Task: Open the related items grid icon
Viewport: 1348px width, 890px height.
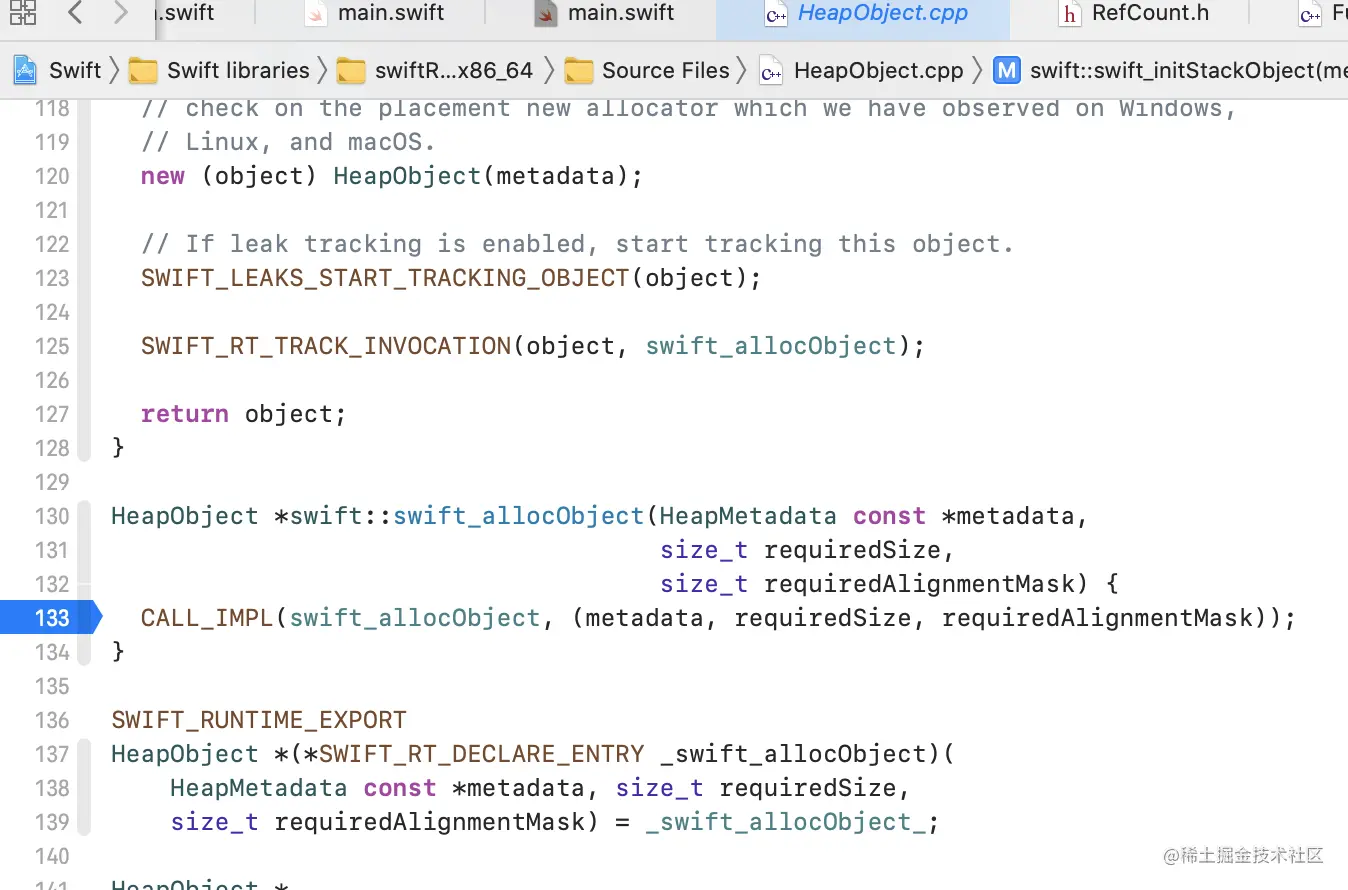Action: (x=22, y=13)
